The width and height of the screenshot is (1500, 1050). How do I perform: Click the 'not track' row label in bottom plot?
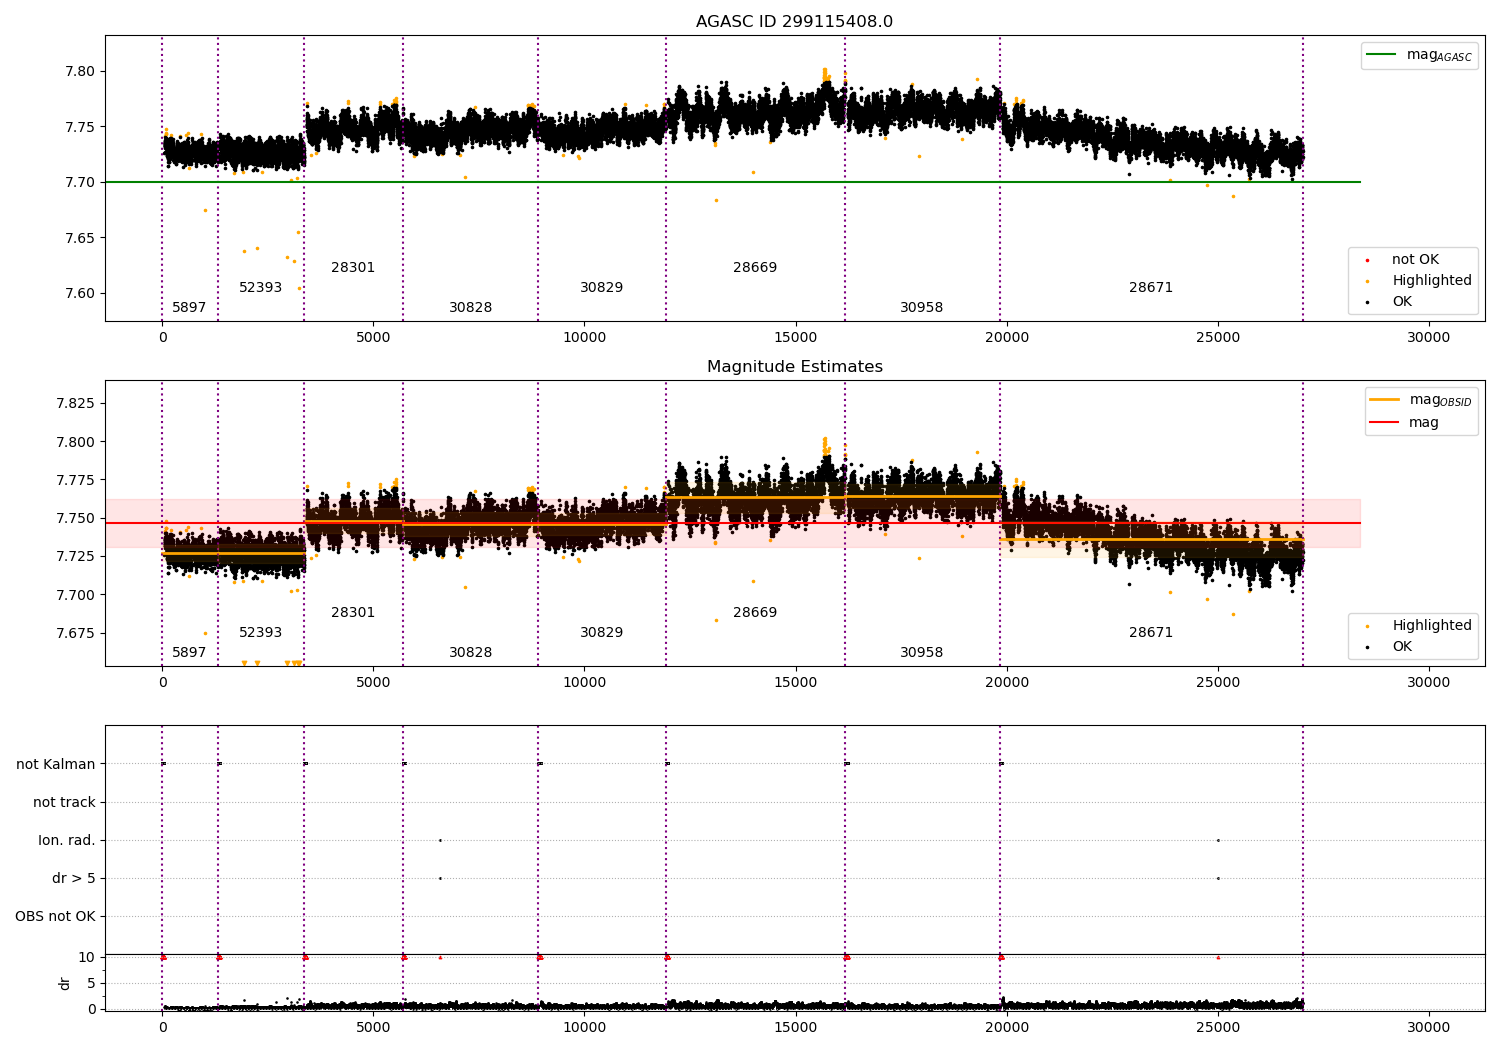click(64, 803)
